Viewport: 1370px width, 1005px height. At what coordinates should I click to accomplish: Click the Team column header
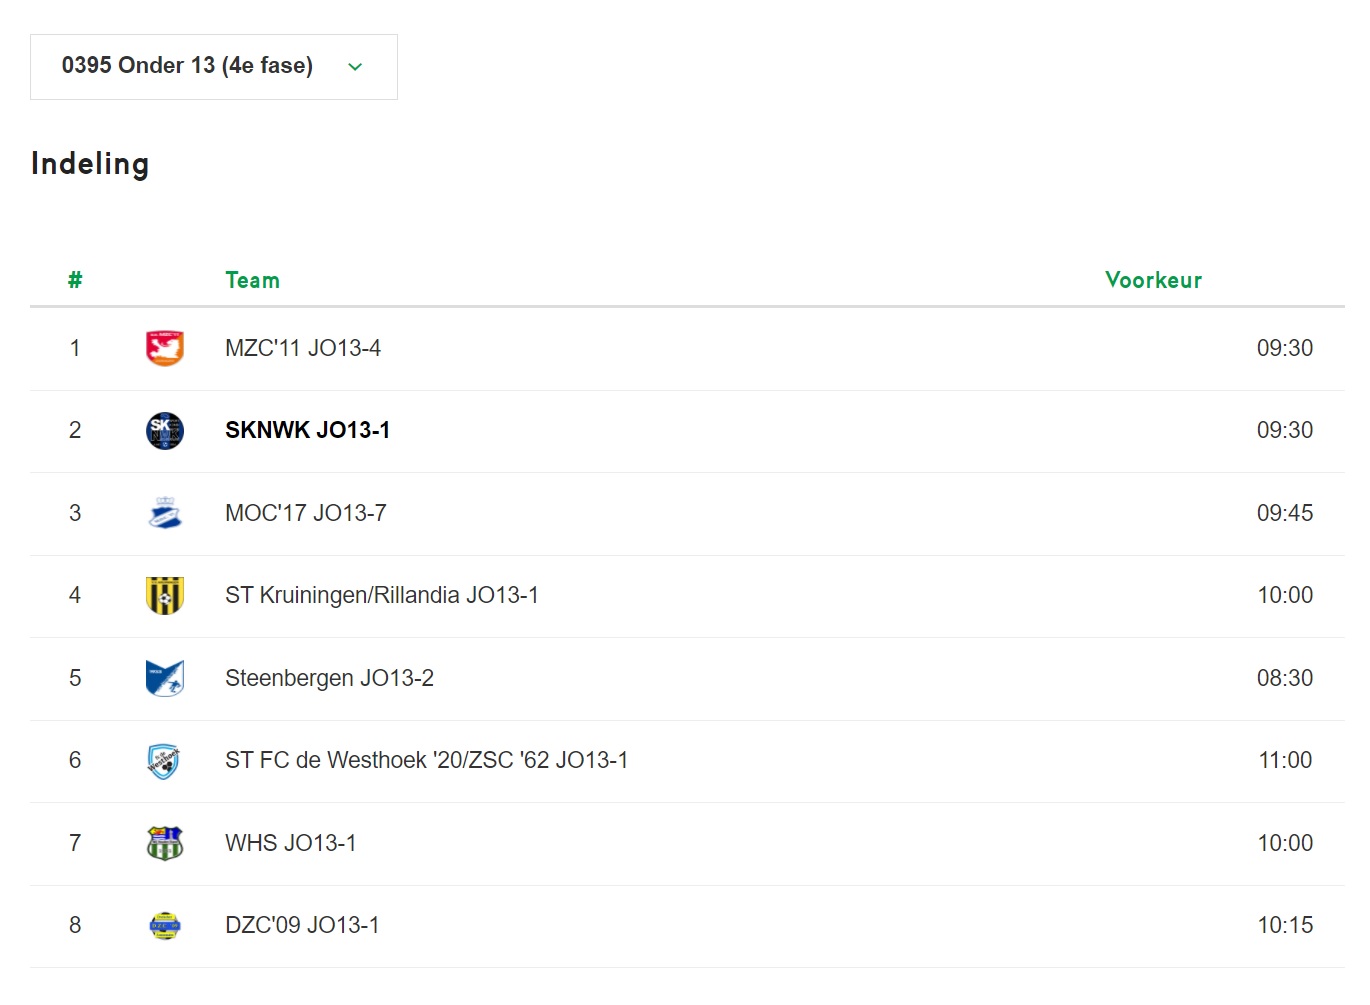click(253, 280)
